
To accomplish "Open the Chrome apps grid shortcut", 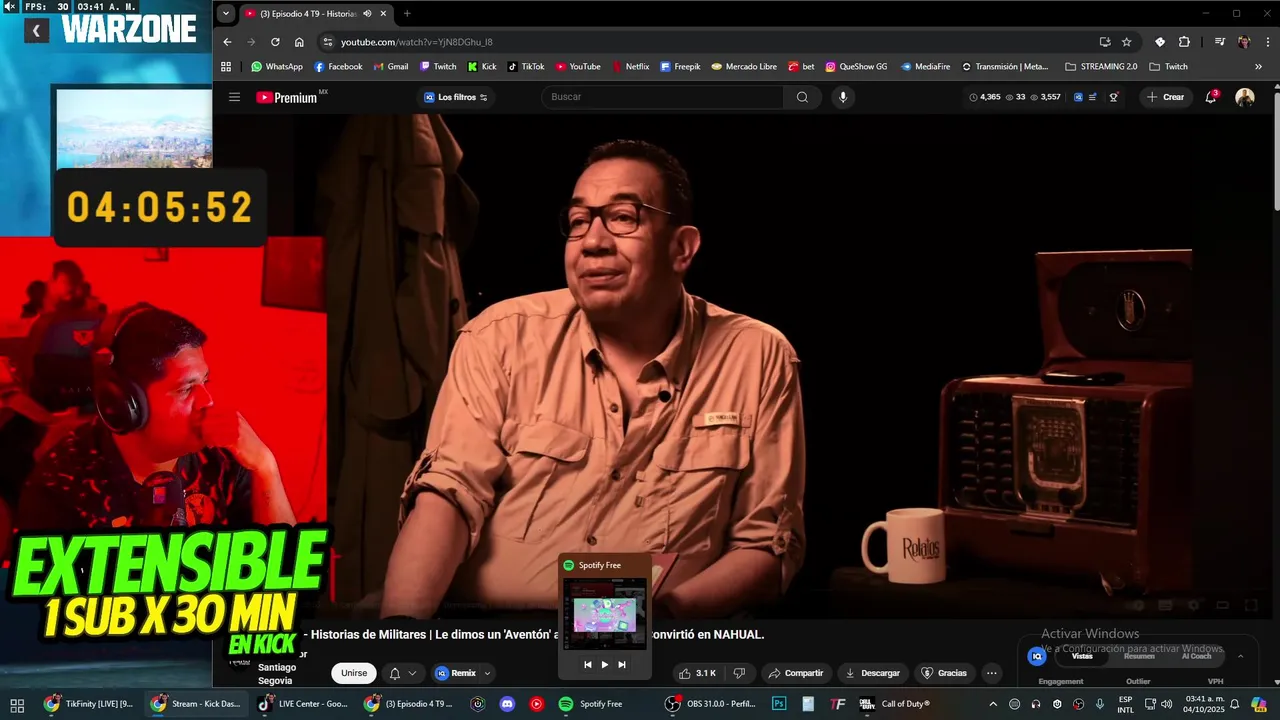I will click(x=226, y=67).
